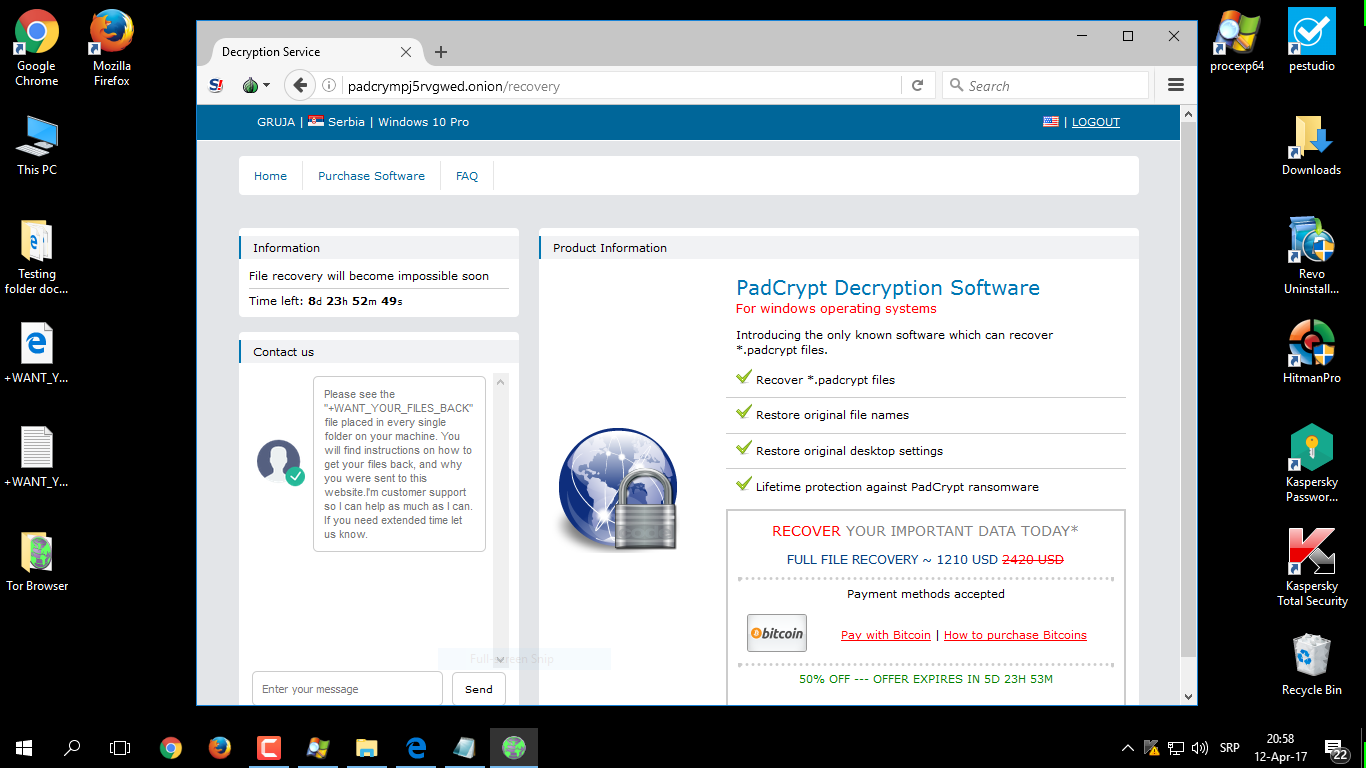1366x768 pixels.
Task: Open Task View on the taskbar
Action: pos(120,748)
